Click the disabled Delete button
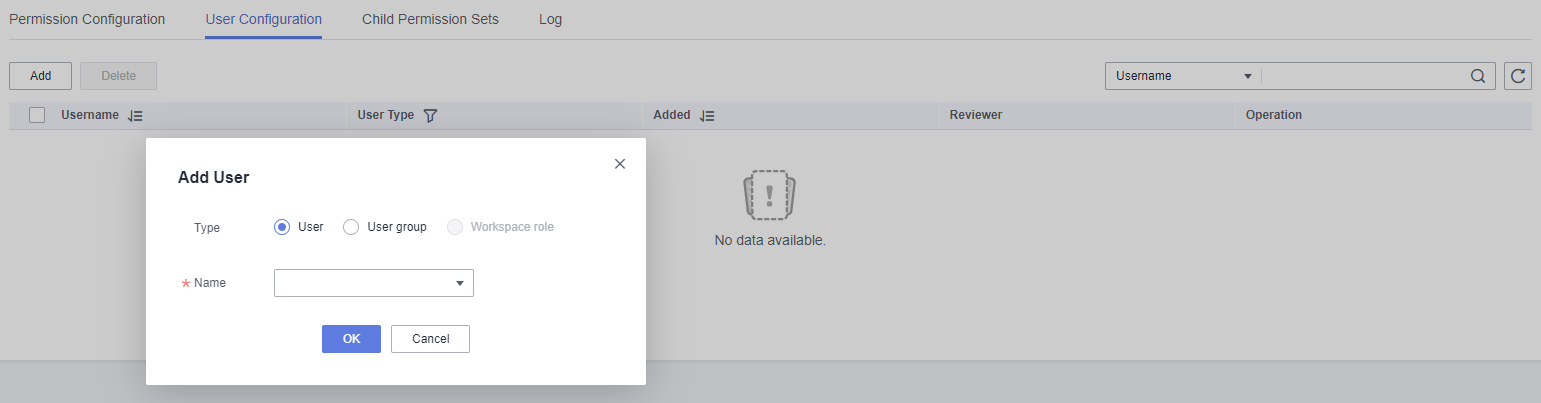The height and width of the screenshot is (403, 1541). click(118, 76)
